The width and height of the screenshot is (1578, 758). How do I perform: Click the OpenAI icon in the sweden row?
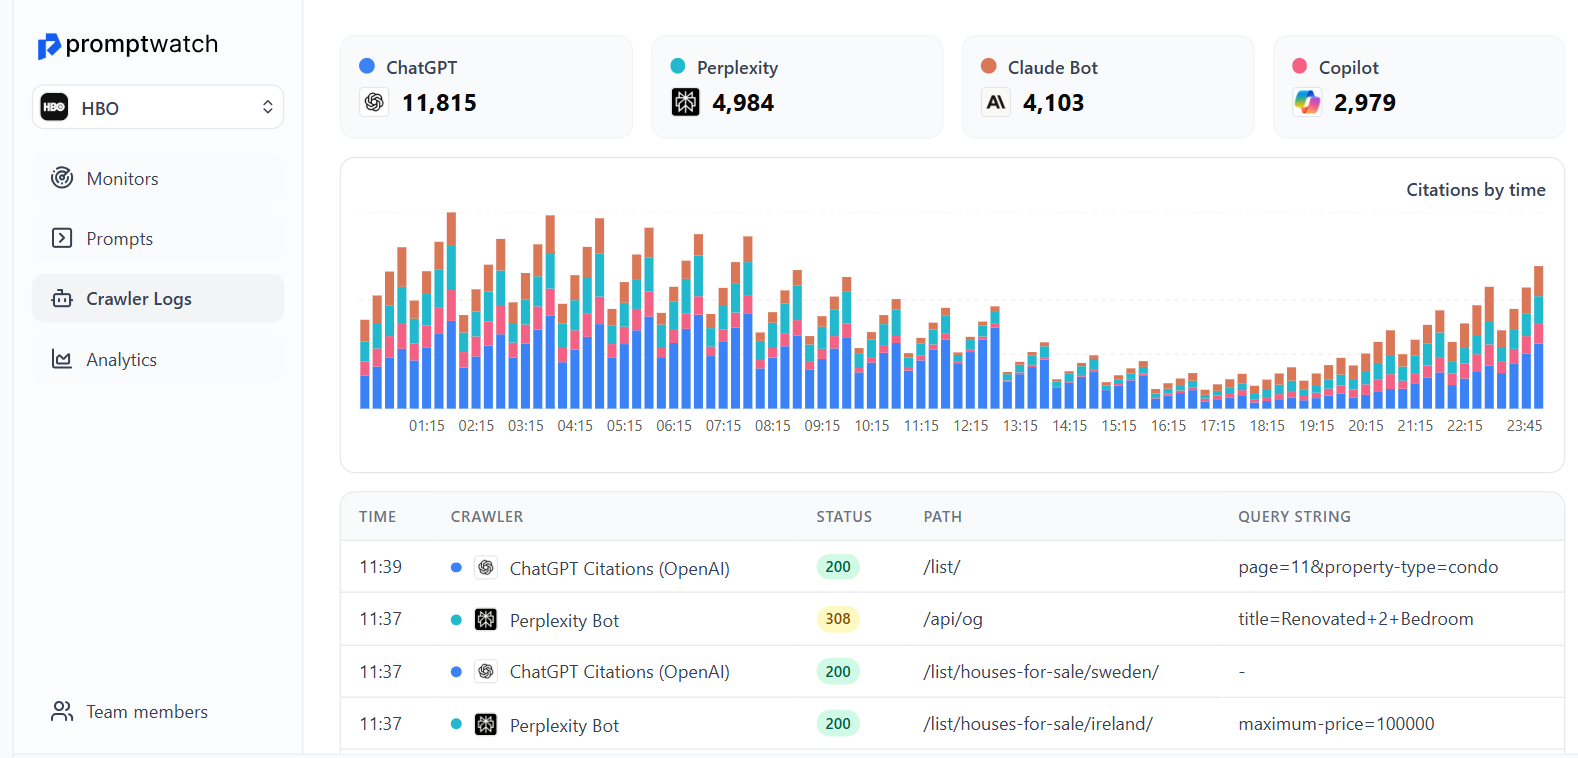pos(486,672)
